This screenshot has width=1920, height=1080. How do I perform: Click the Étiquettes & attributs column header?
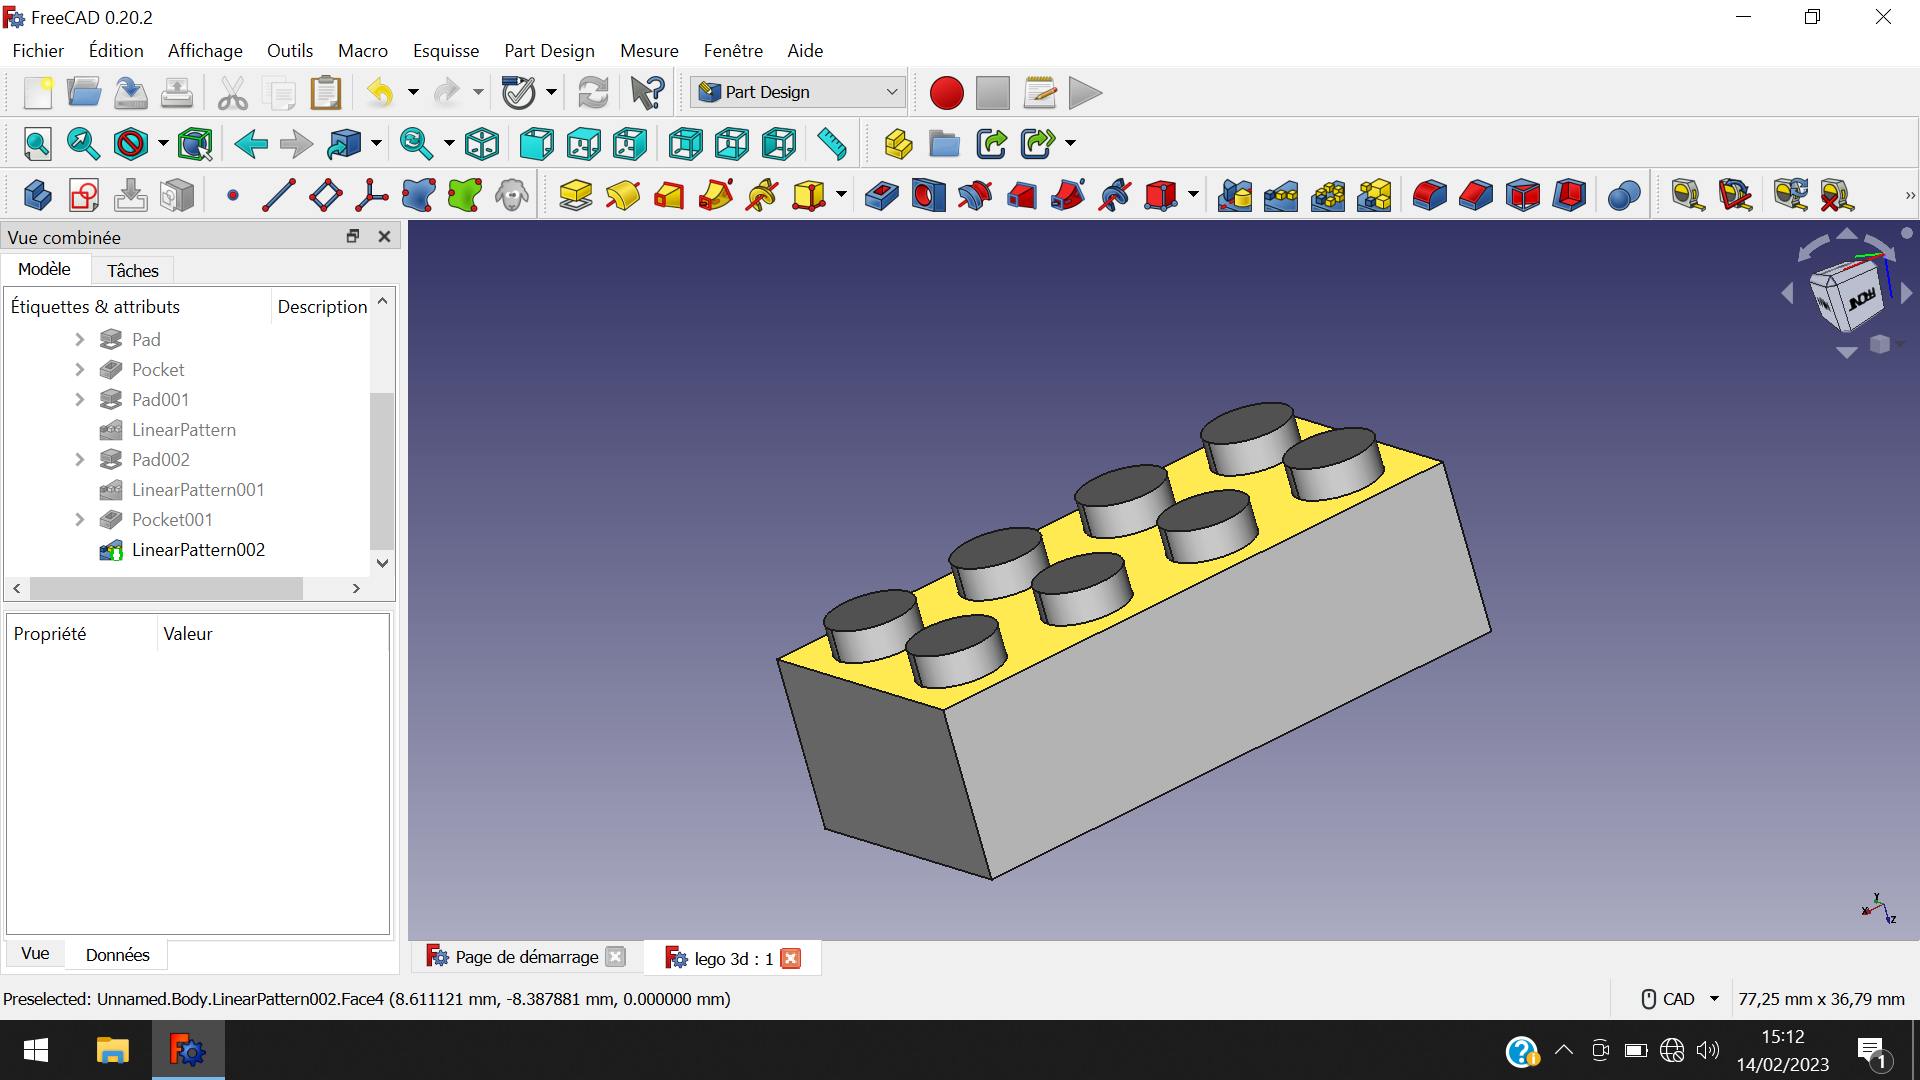coord(138,307)
